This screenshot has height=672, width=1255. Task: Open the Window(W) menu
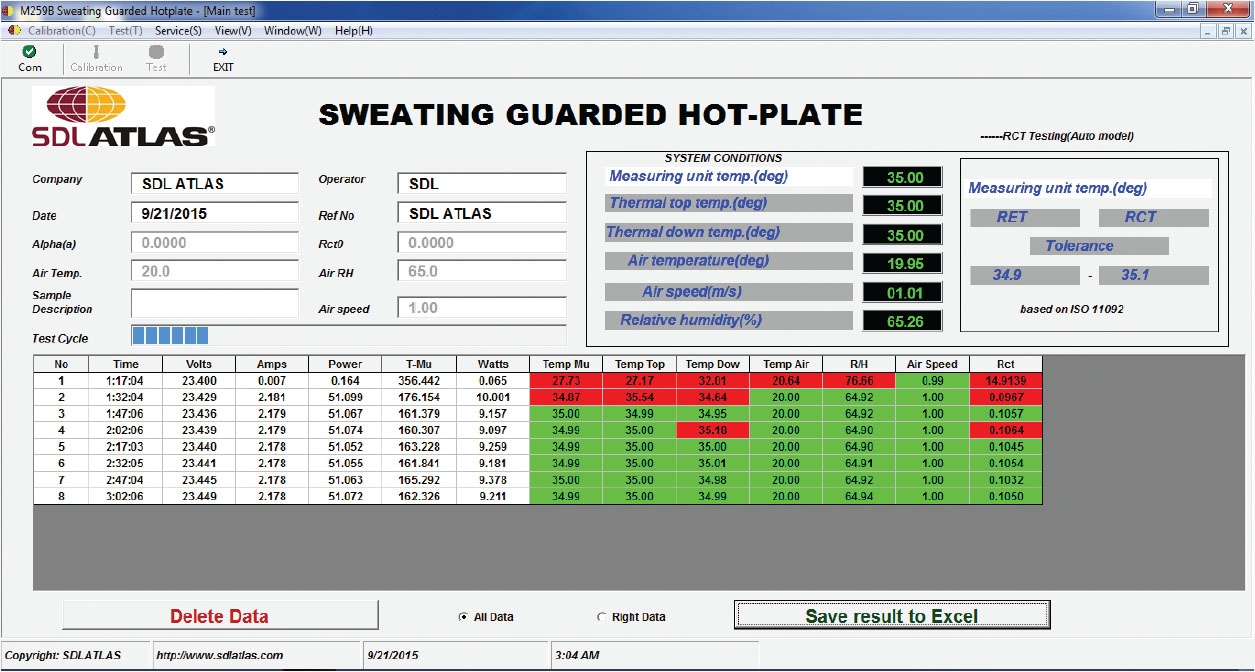[293, 30]
